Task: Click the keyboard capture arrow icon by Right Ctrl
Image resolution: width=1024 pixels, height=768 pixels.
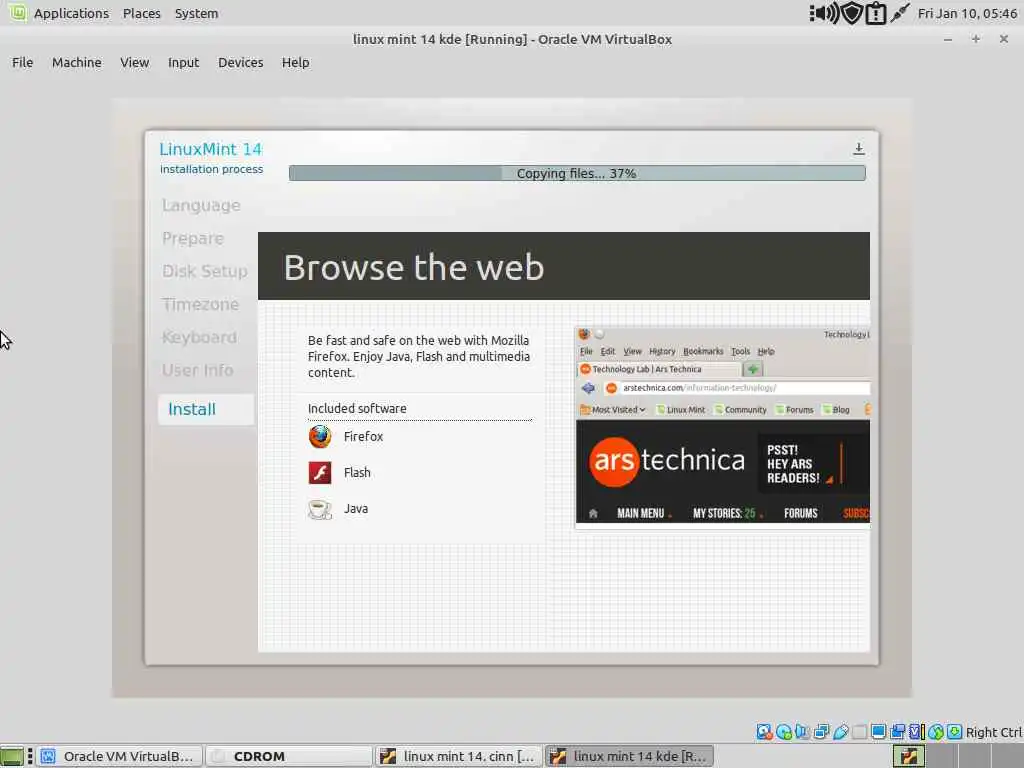Action: (954, 732)
